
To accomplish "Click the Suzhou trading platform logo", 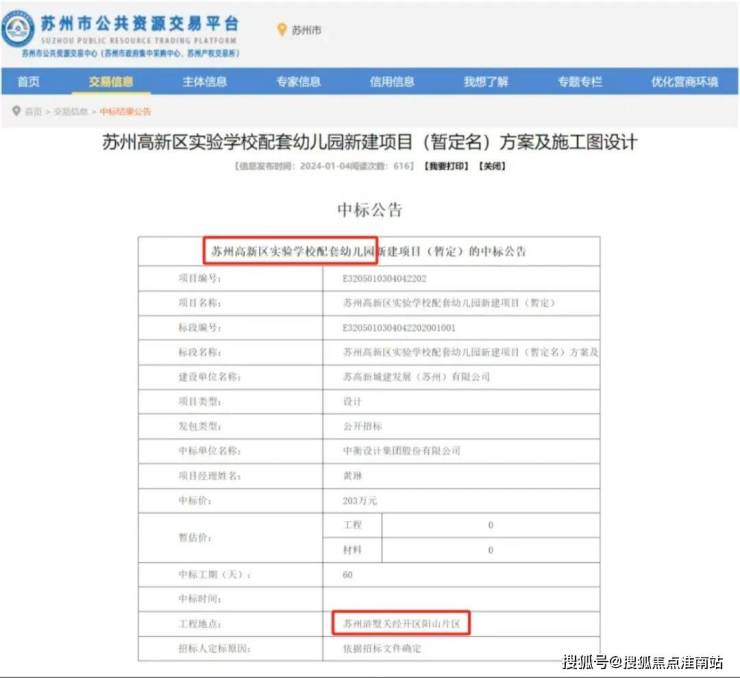I will [19, 28].
